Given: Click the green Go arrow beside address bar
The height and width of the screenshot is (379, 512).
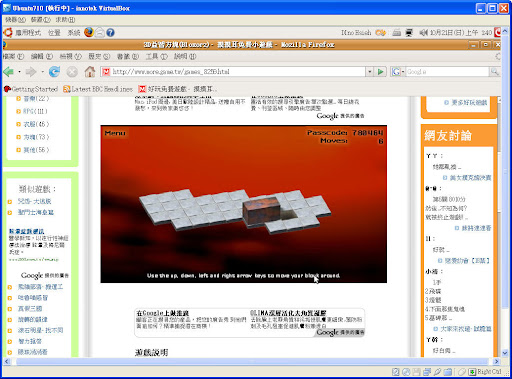Looking at the screenshot, I should point(380,71).
